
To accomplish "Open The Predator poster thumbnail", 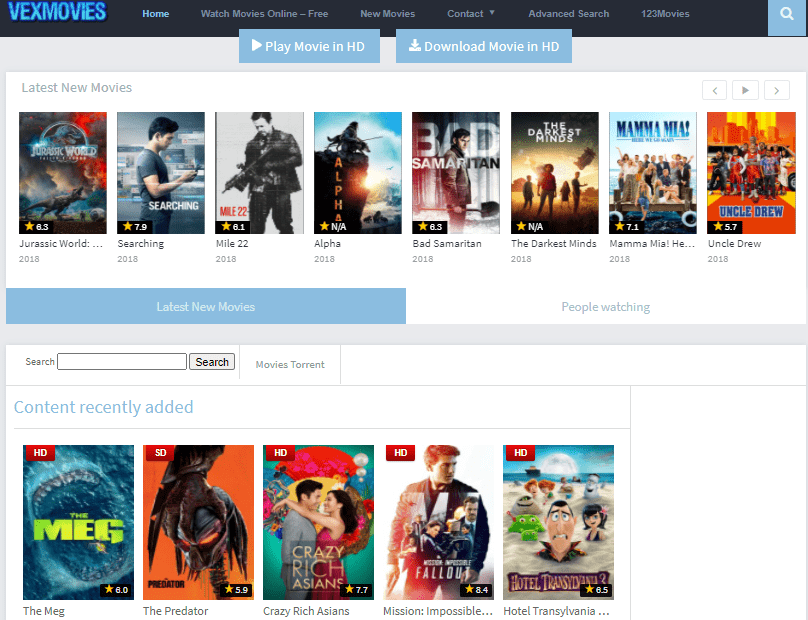I will (198, 522).
